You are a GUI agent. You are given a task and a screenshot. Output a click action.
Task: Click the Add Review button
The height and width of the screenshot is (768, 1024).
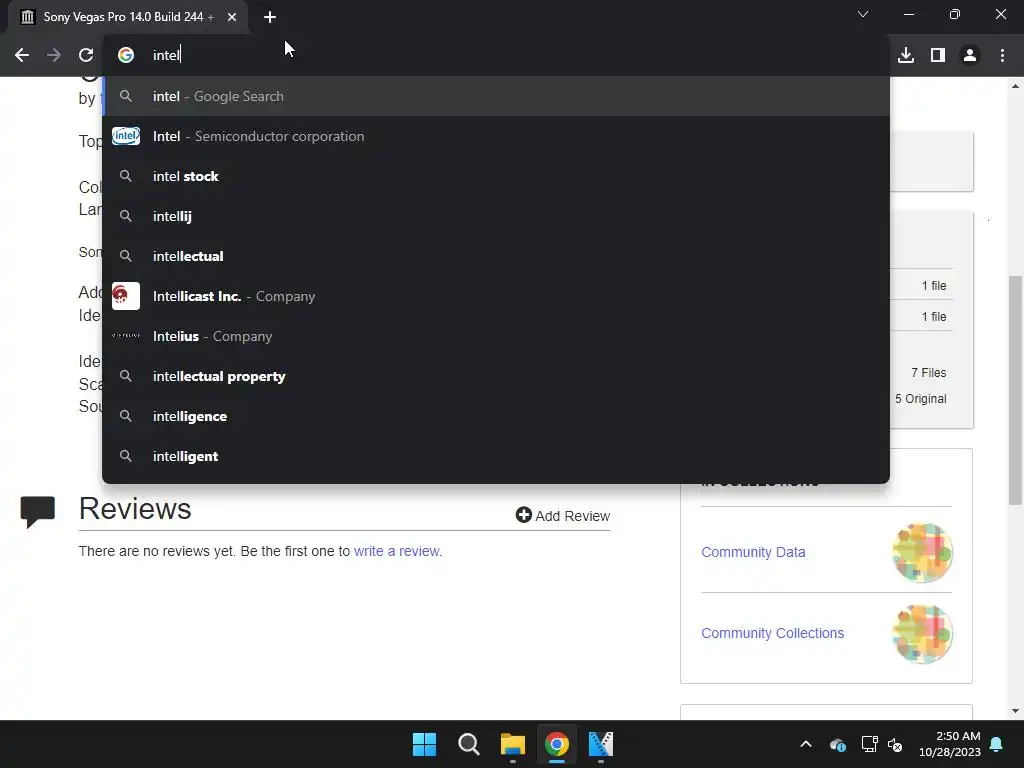[x=563, y=515]
